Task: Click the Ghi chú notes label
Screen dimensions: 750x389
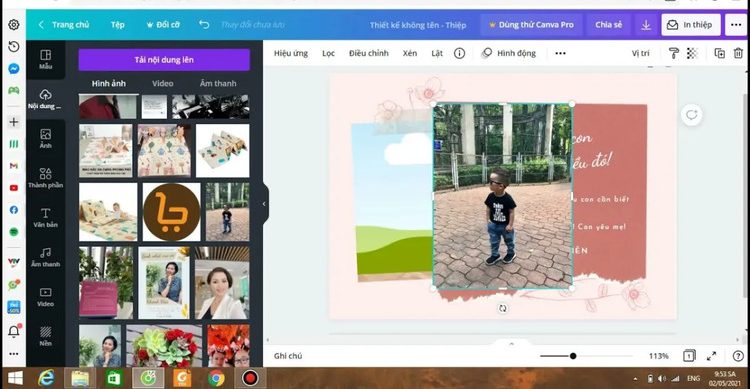Action: click(288, 356)
